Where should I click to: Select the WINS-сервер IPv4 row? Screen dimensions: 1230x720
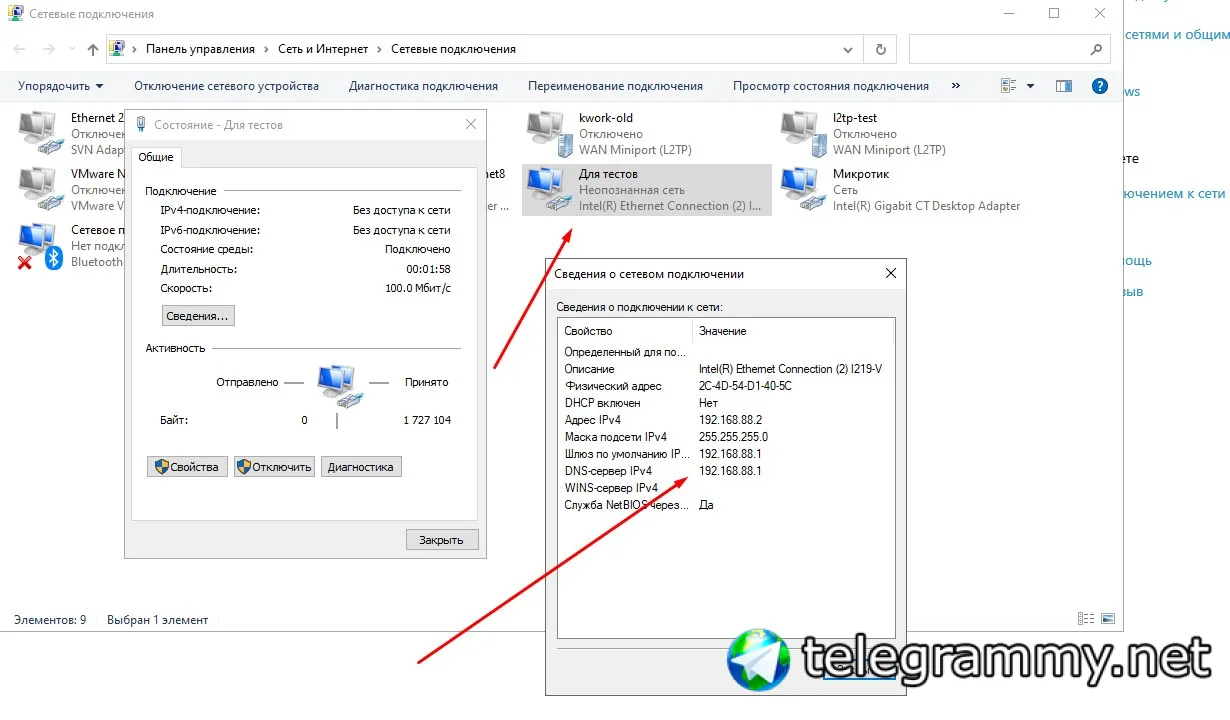726,488
